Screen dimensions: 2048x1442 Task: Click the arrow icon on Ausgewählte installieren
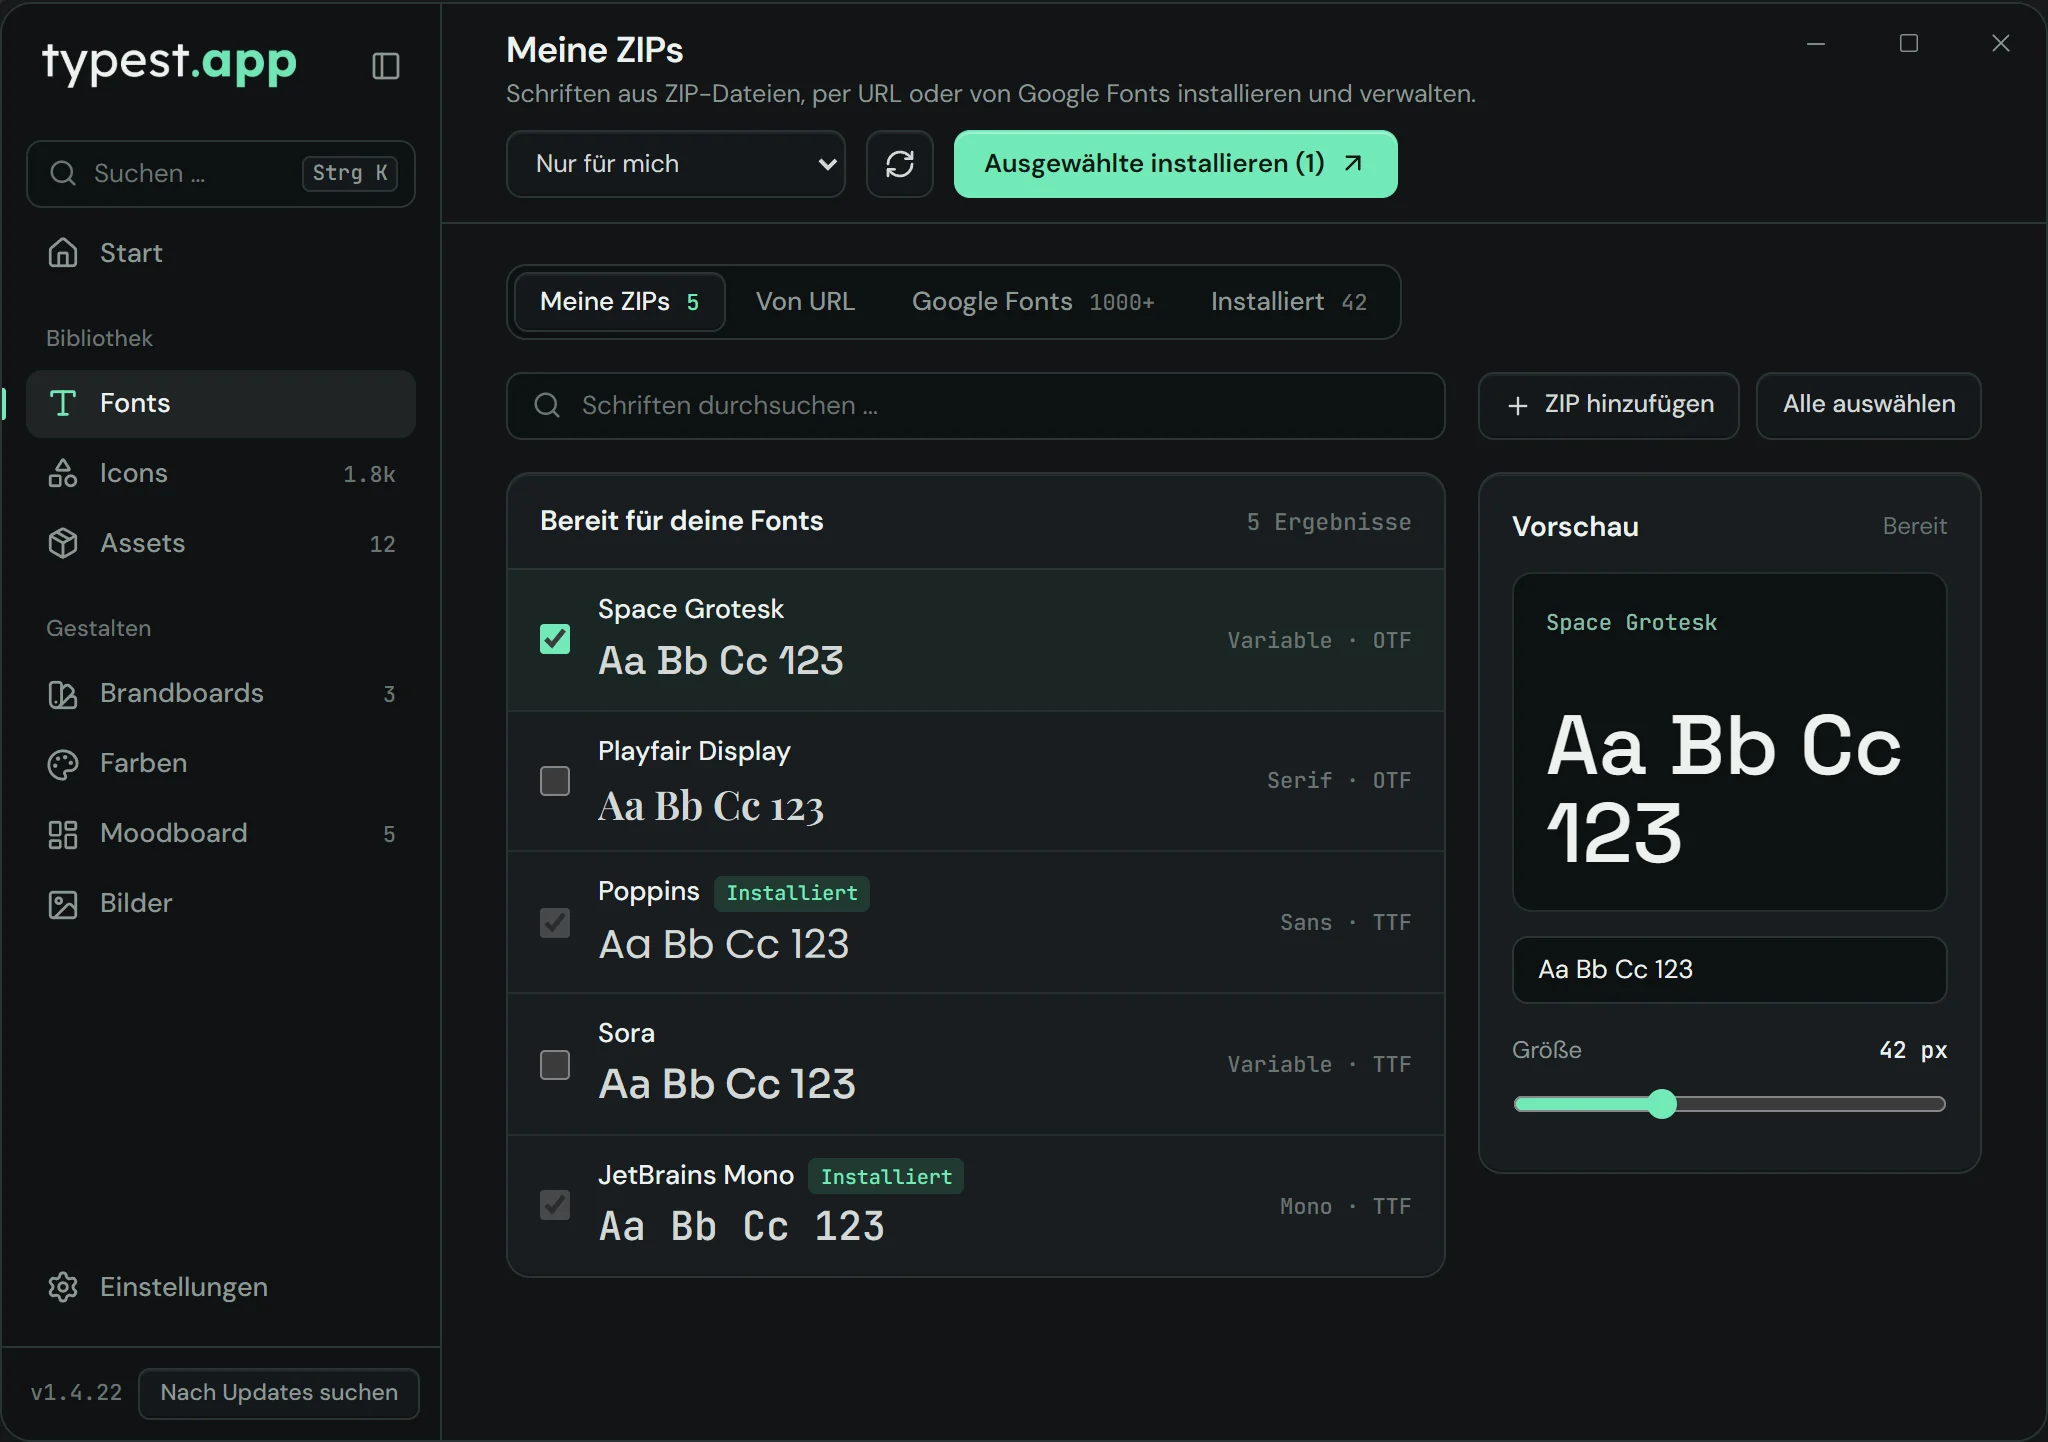[x=1353, y=163]
